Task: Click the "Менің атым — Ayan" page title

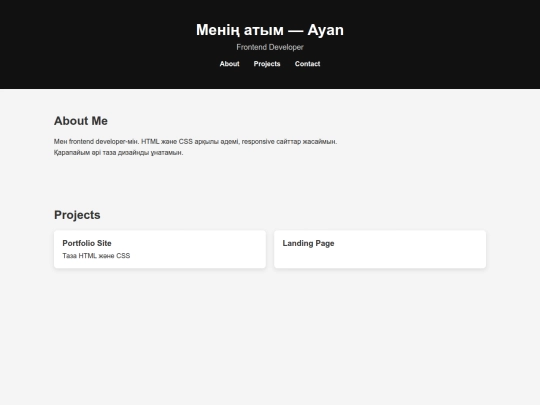Action: (x=270, y=30)
